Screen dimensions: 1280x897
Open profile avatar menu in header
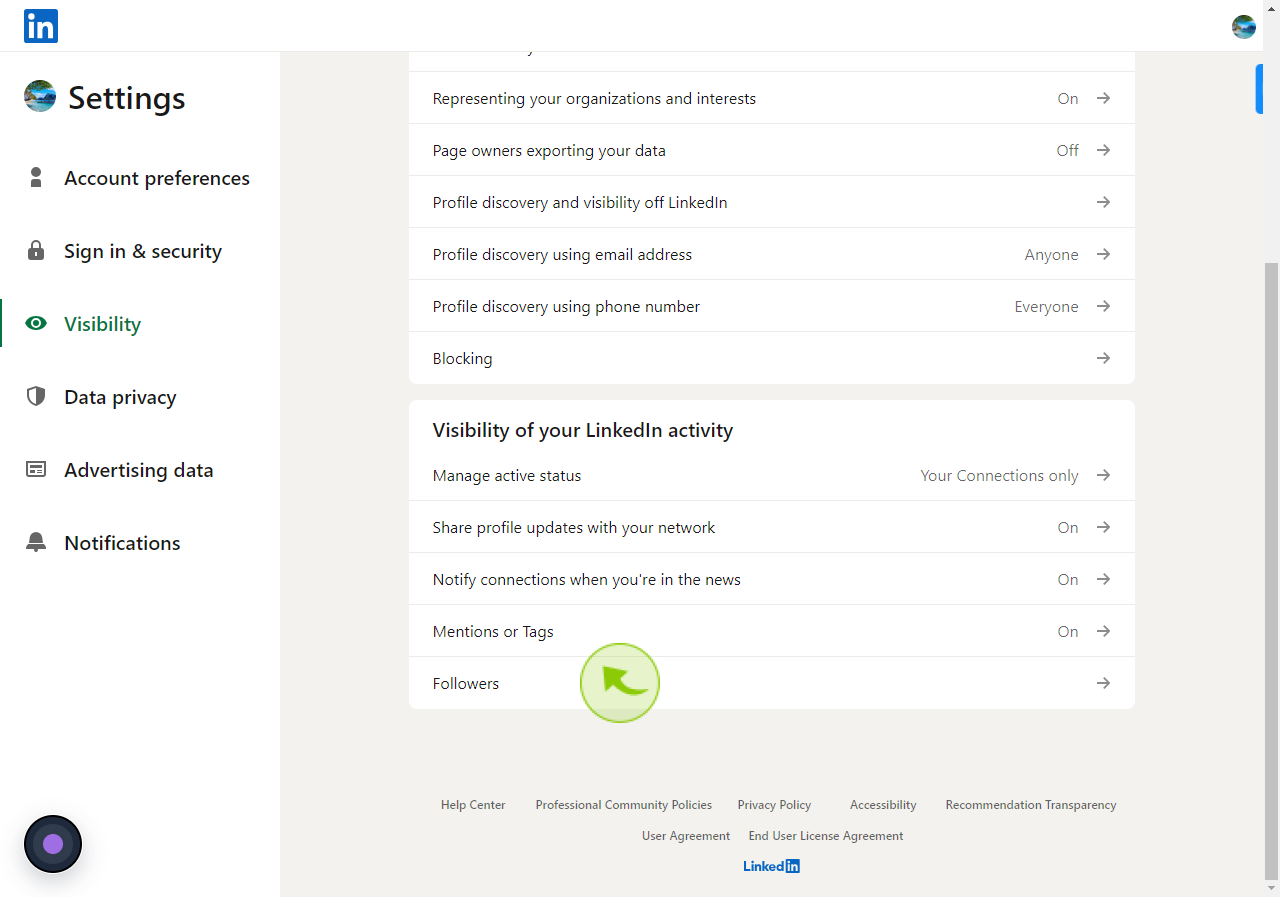[x=1244, y=27]
